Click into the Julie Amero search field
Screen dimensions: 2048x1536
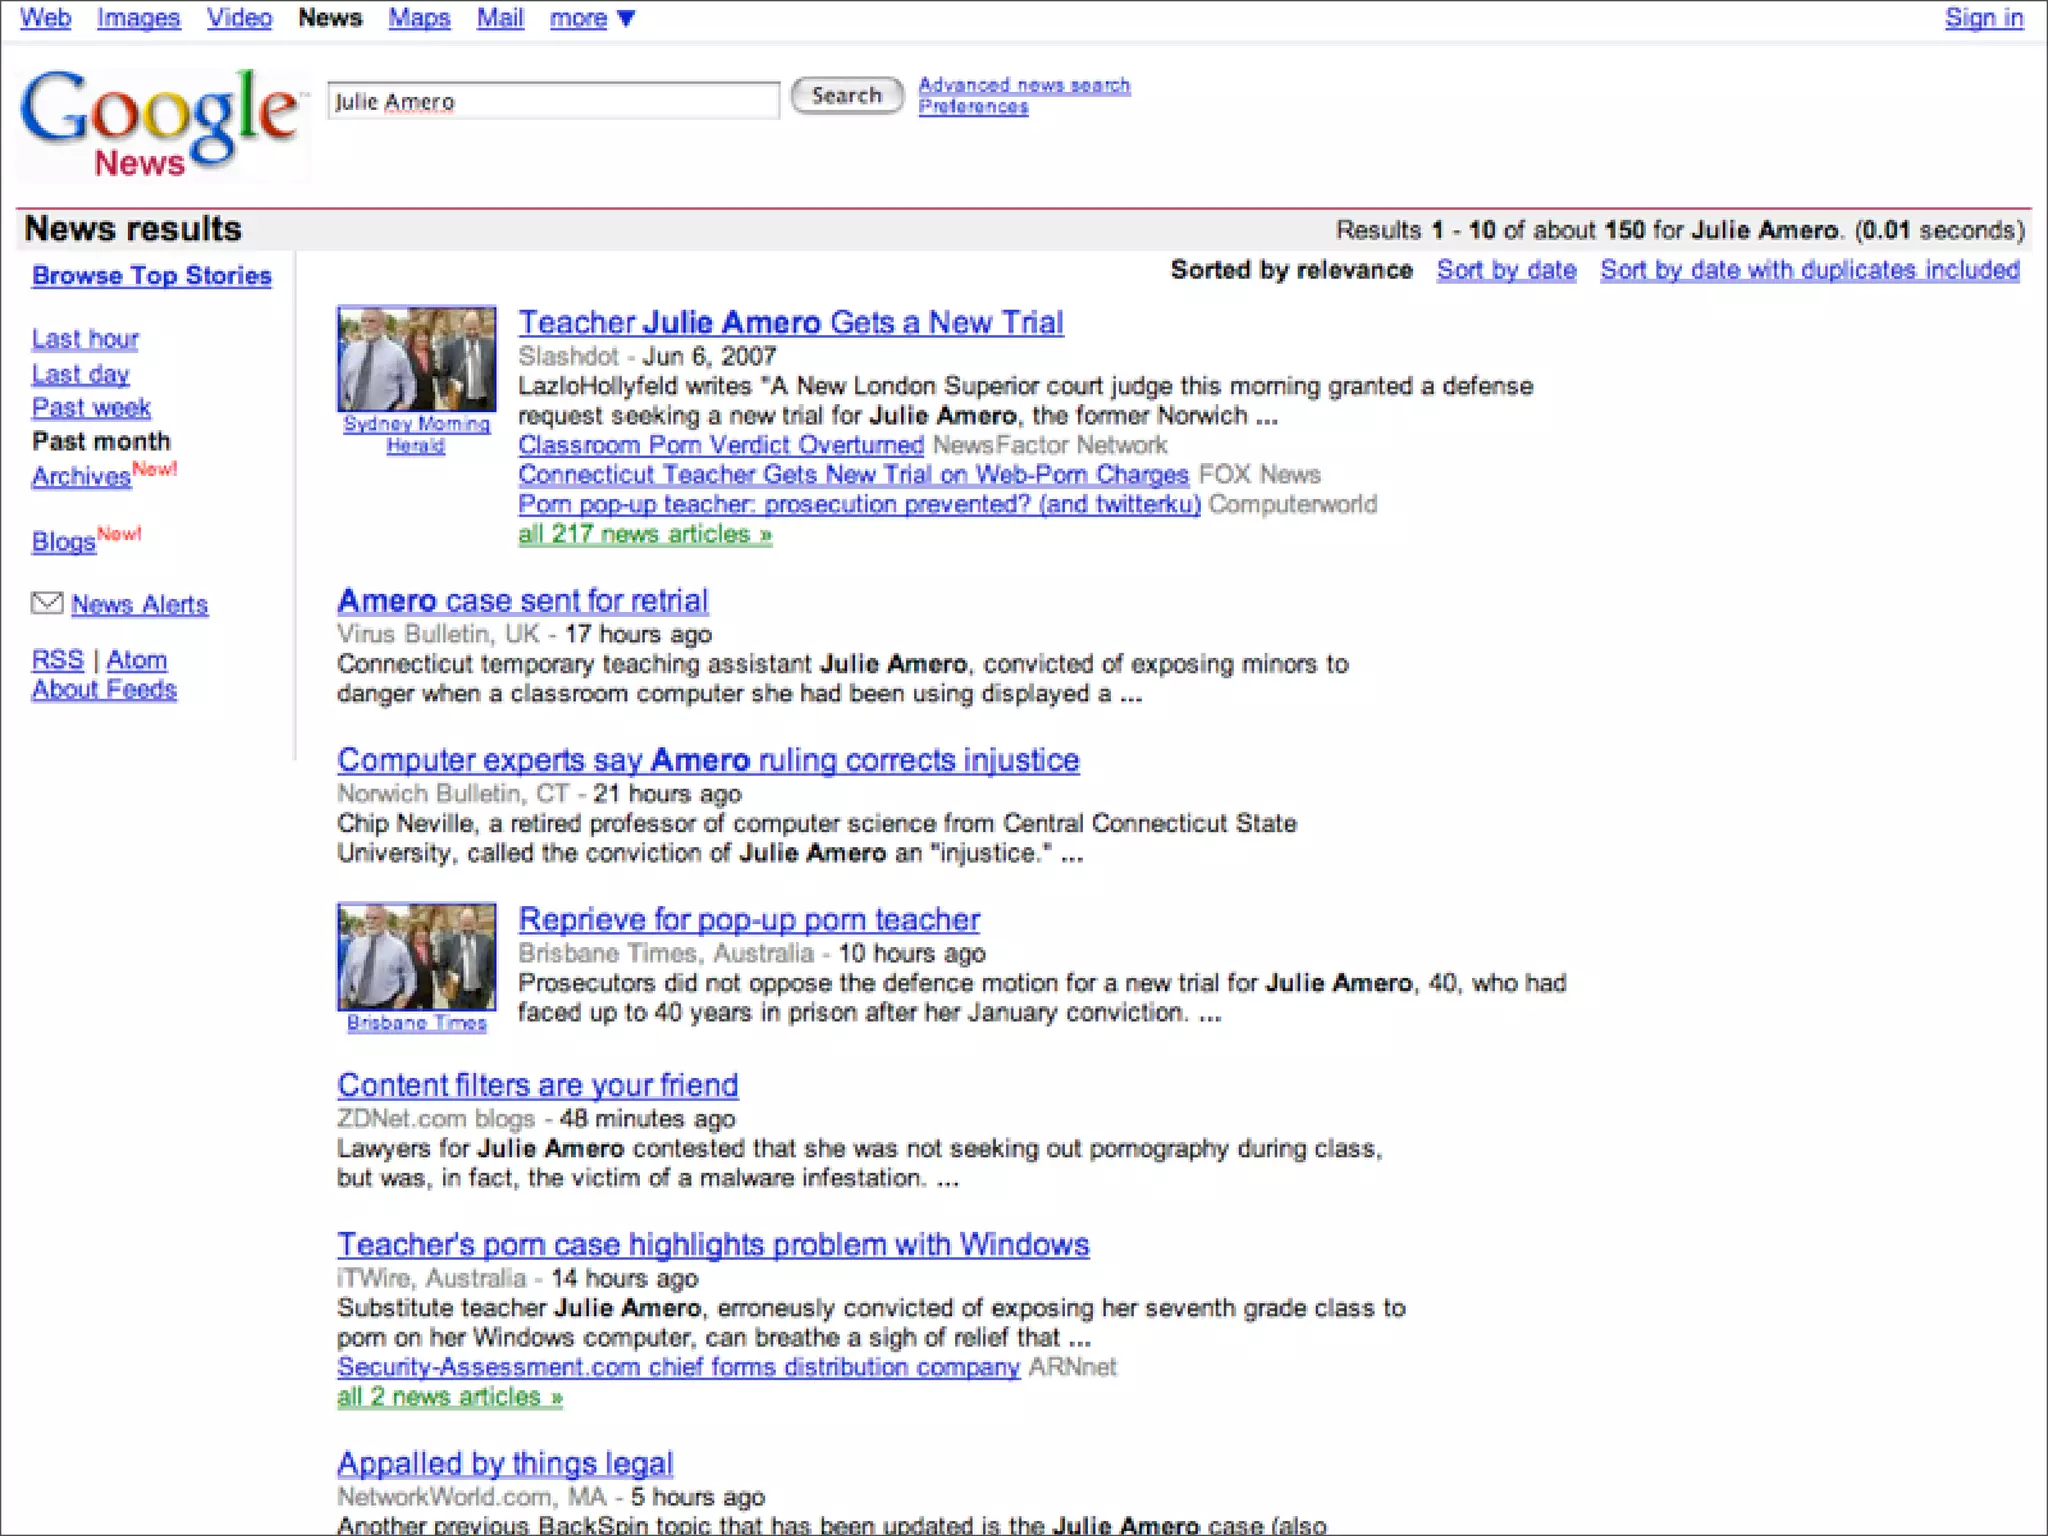(552, 101)
